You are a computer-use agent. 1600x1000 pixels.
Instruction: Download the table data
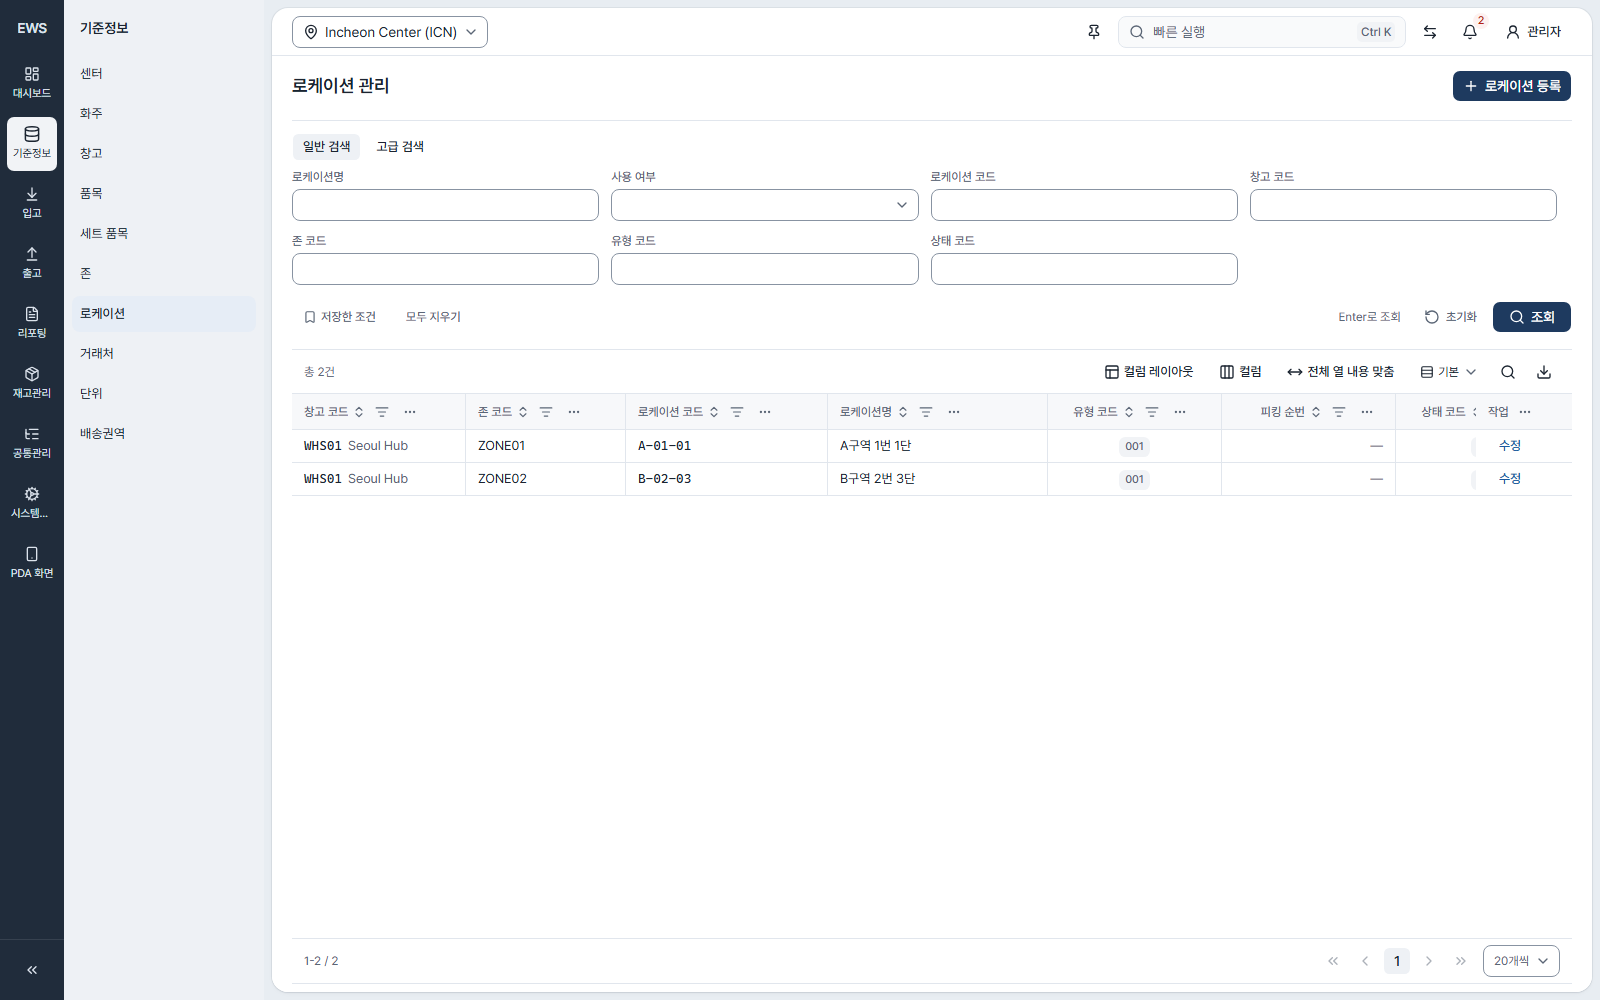pyautogui.click(x=1544, y=372)
